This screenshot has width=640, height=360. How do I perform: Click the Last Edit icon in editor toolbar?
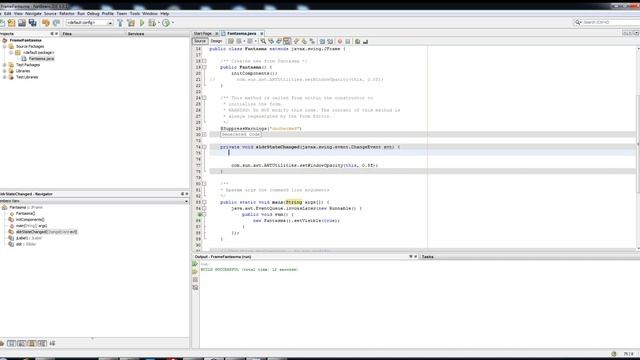tap(231, 41)
